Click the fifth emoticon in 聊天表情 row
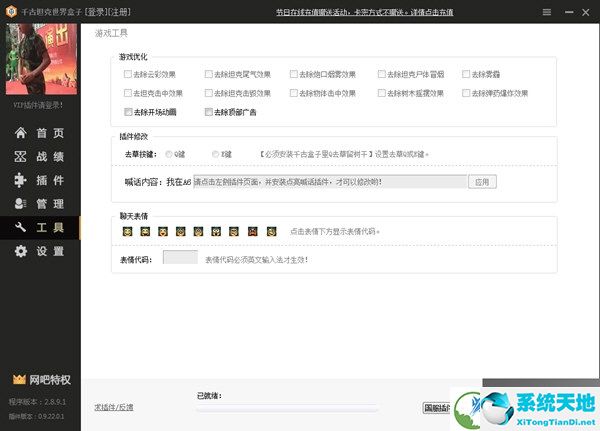 (x=198, y=231)
